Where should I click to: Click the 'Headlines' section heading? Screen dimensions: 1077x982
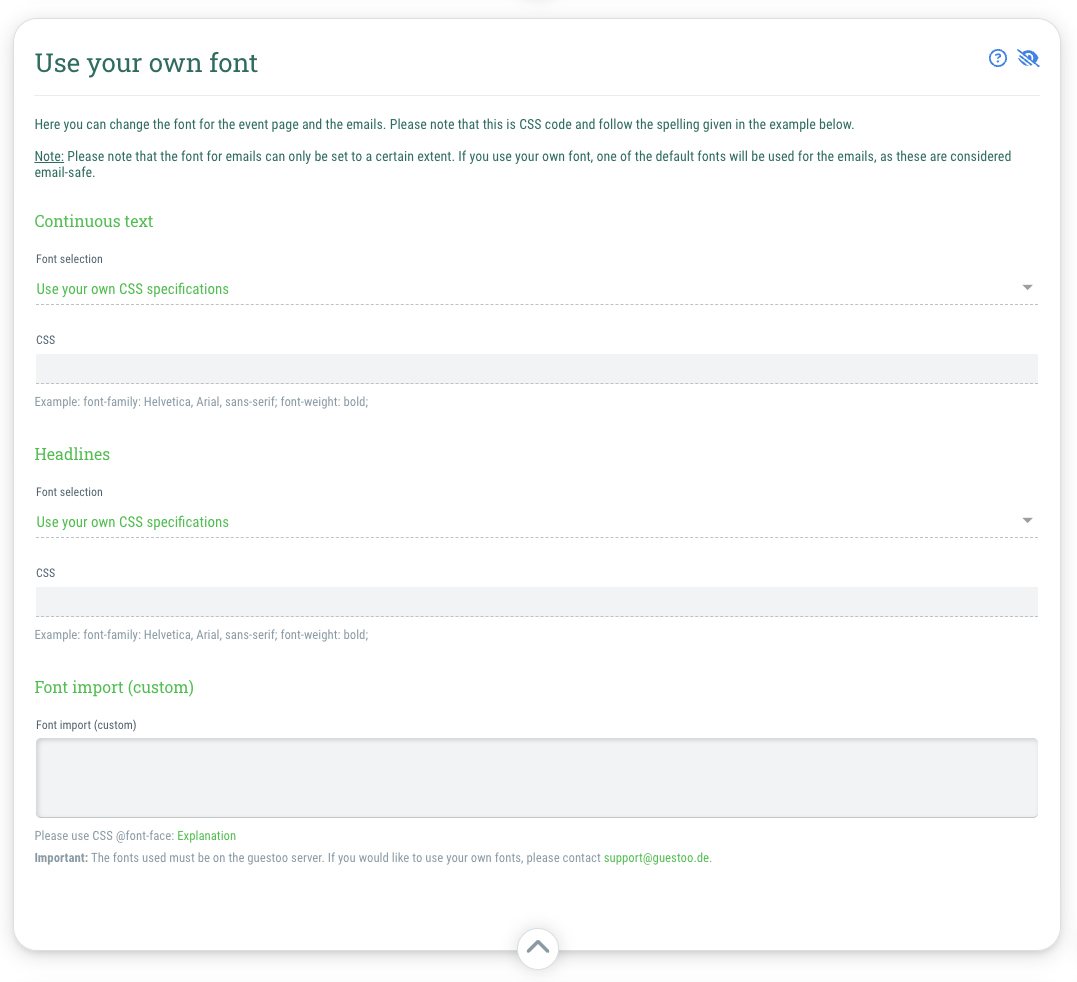tap(72, 454)
